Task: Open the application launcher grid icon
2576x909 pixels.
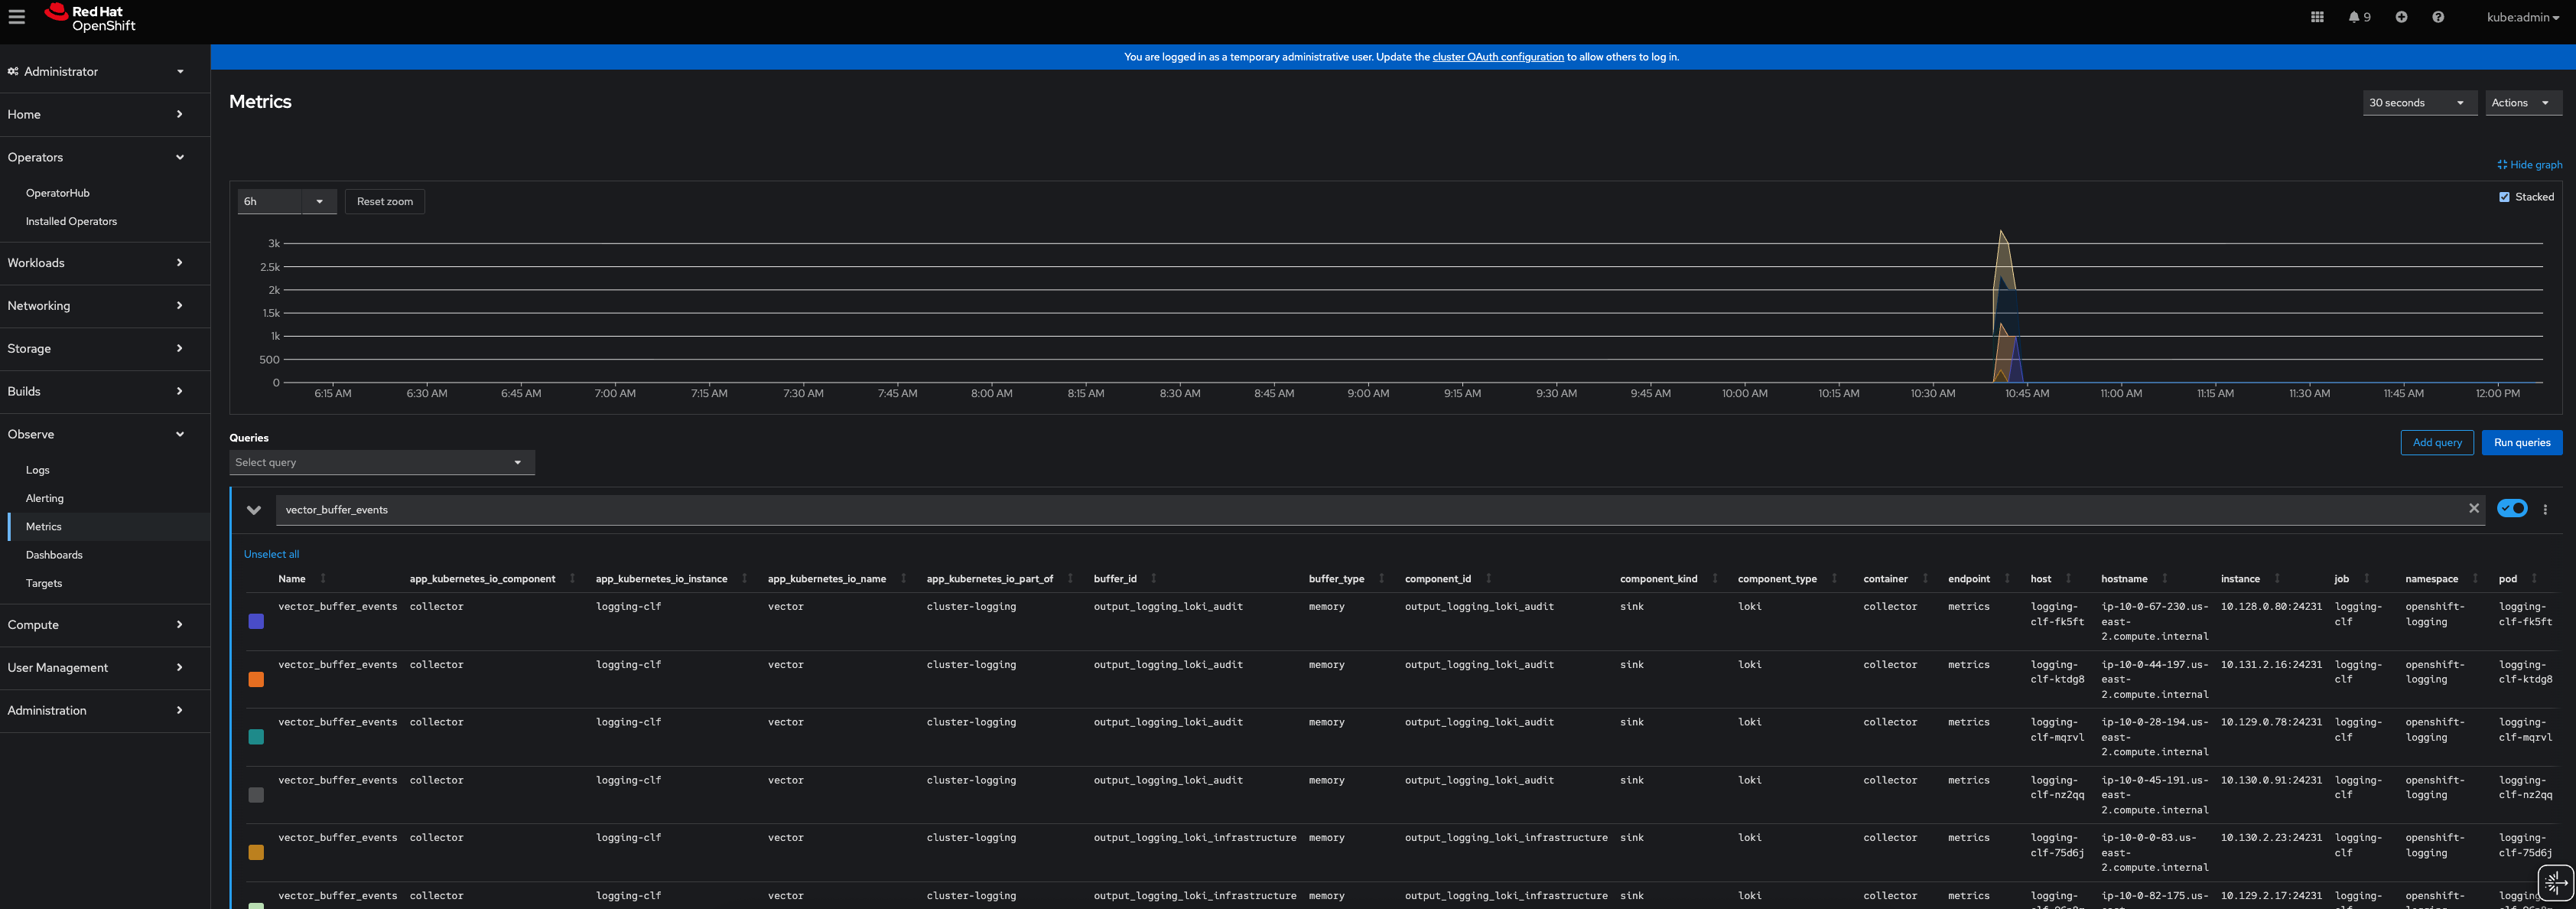Action: point(2317,17)
